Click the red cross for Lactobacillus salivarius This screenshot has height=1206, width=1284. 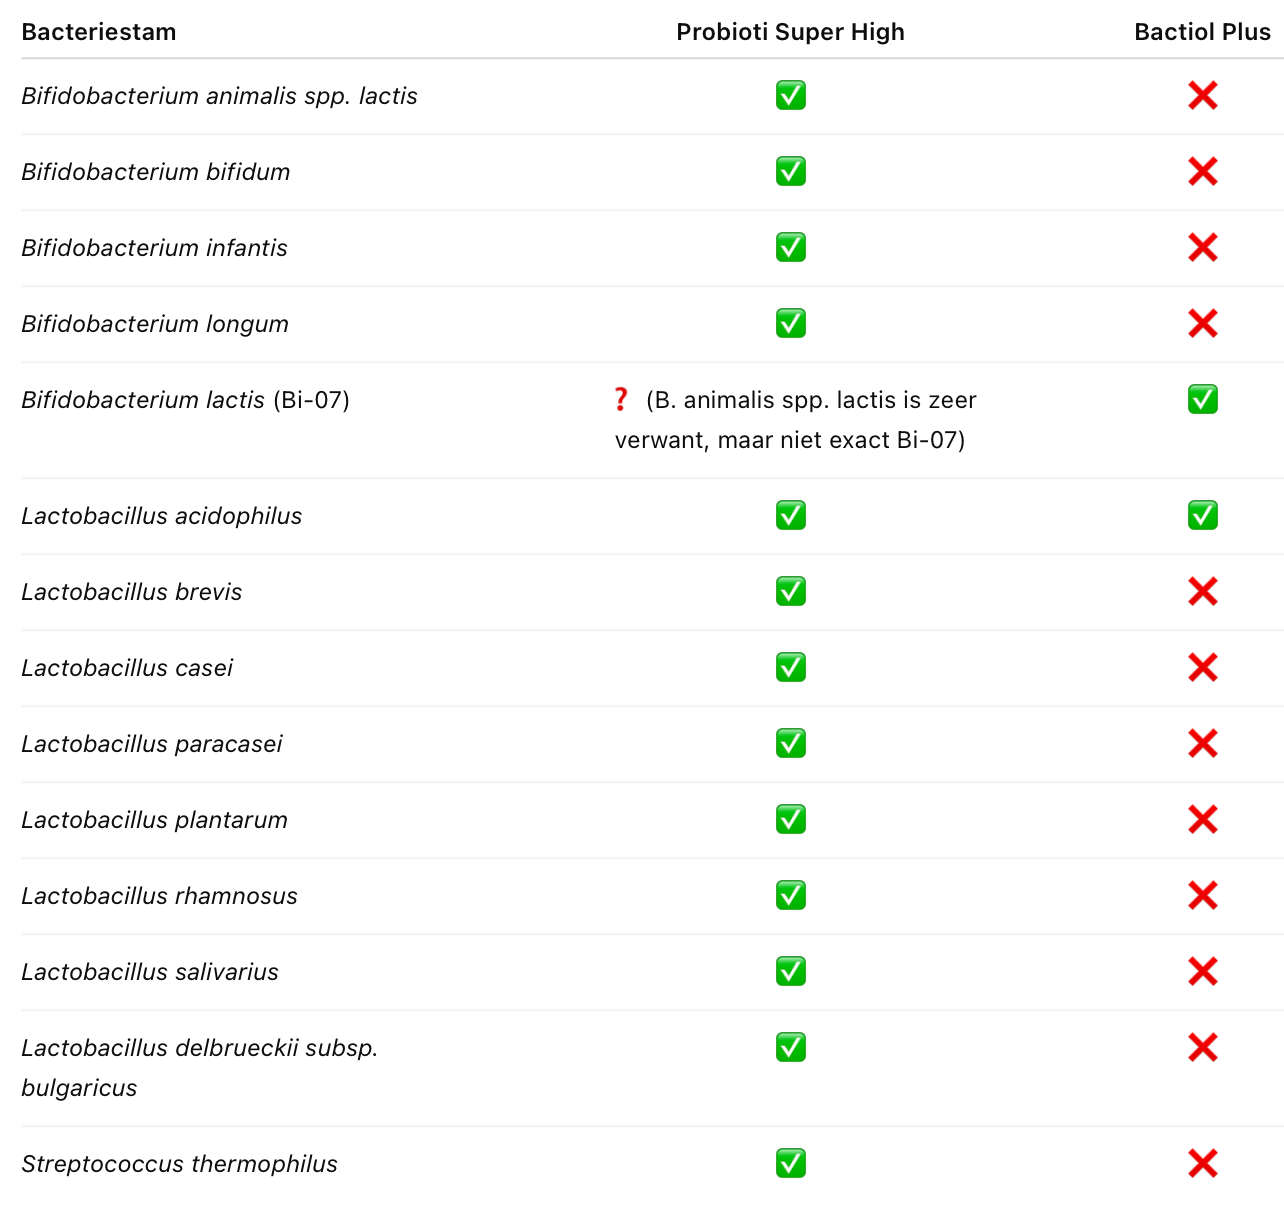point(1202,971)
